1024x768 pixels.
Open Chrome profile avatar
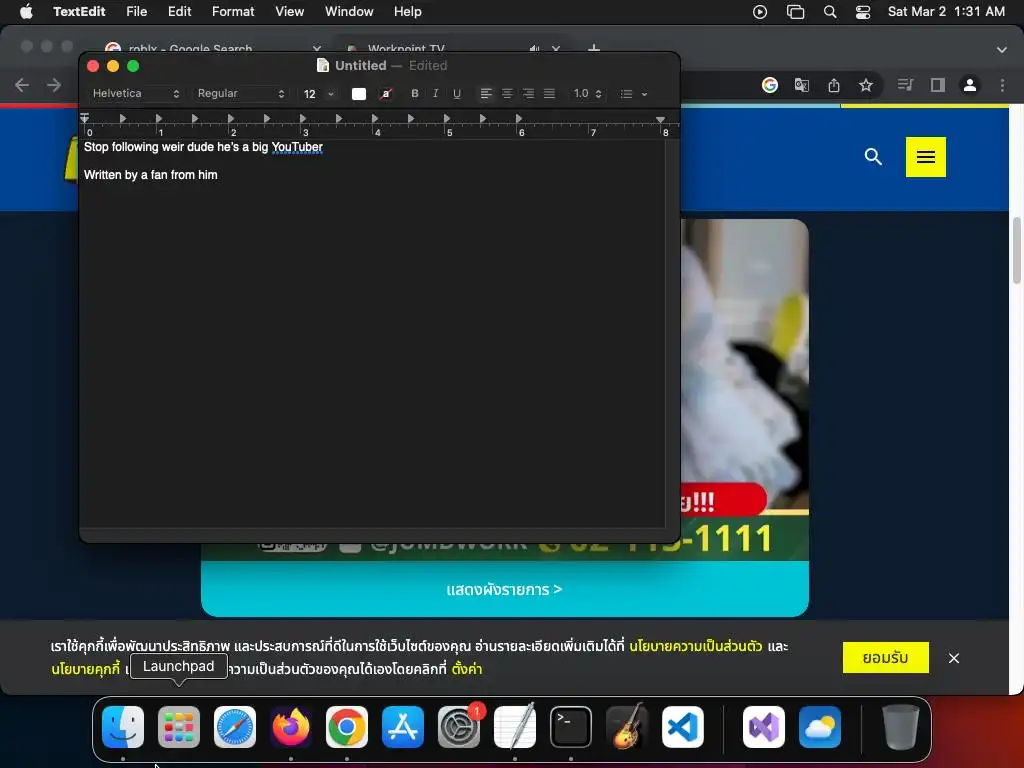point(970,85)
